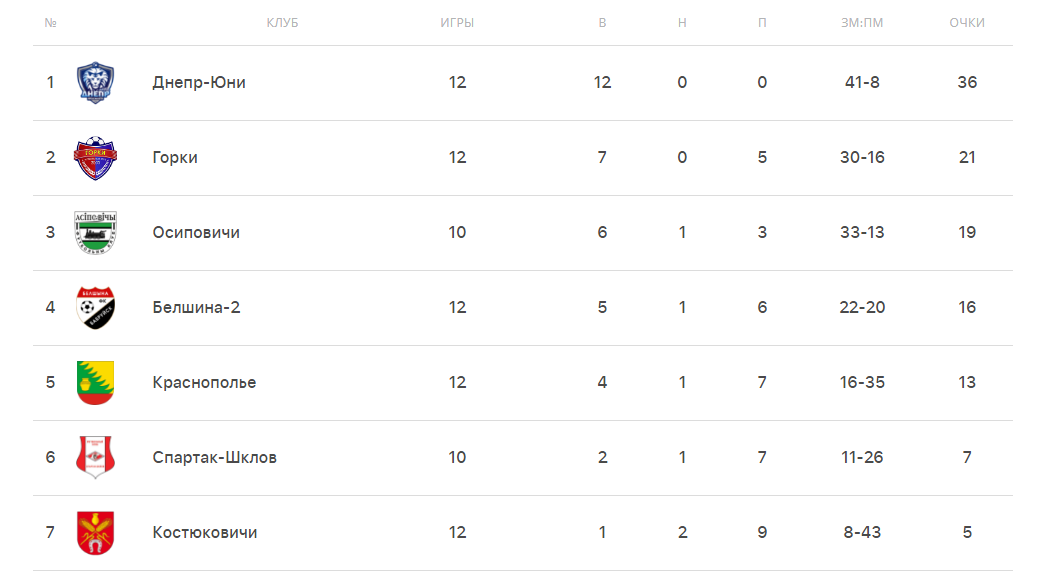This screenshot has width=1037, height=585.
Task: Click the Спартак-Шклов team name
Action: point(215,457)
